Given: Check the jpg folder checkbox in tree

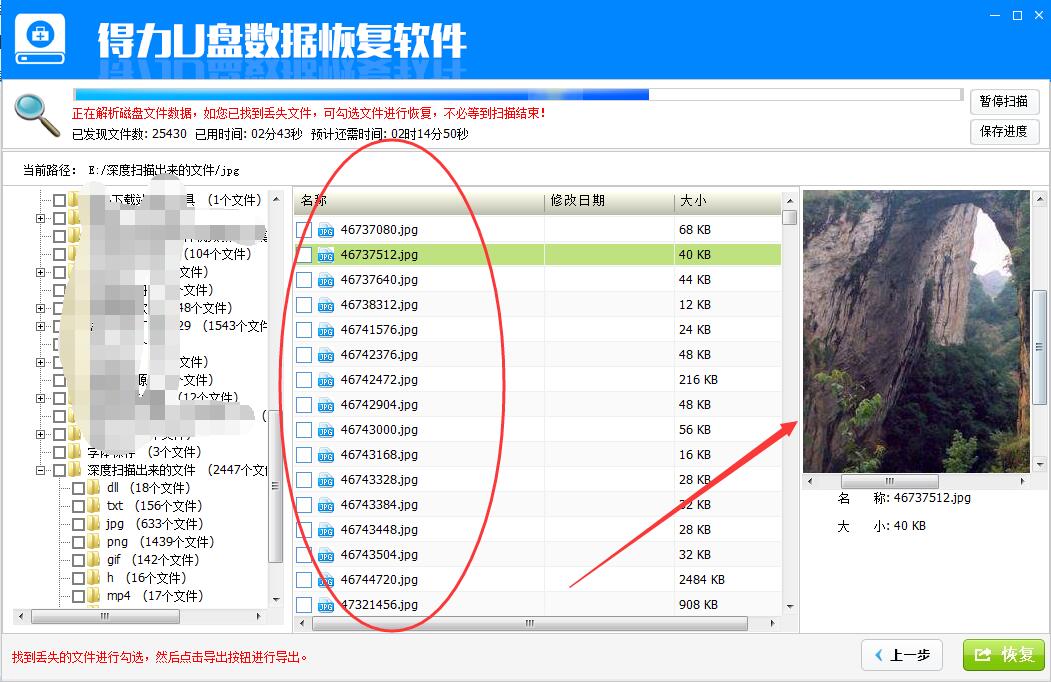Looking at the screenshot, I should pyautogui.click(x=78, y=524).
